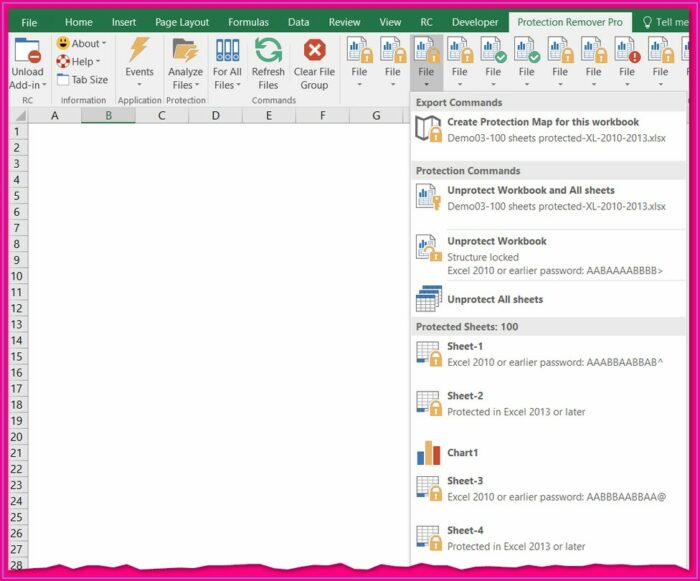Viewport: 700px width, 581px height.
Task: Click the Unload Add-in icon
Action: point(28,50)
